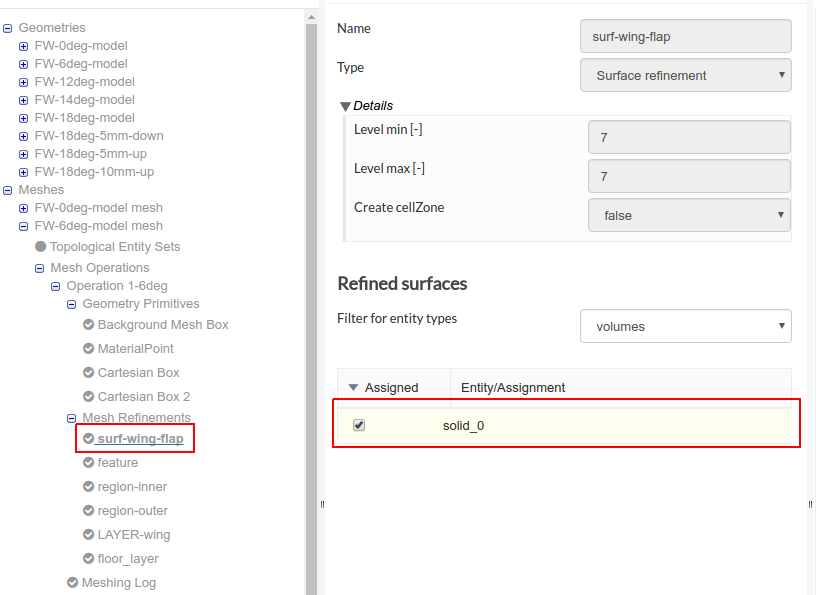
Task: Open the region-outer refinement item
Action: tap(133, 511)
